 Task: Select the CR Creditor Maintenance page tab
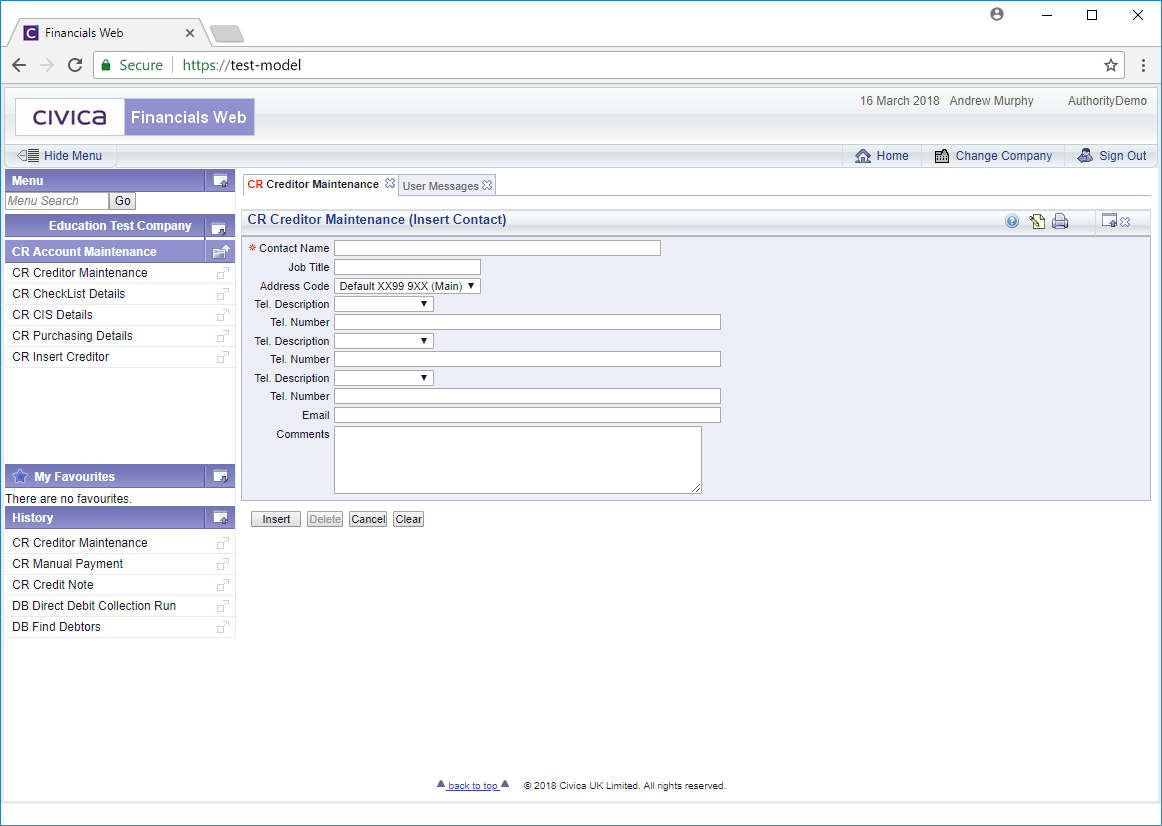pyautogui.click(x=313, y=184)
